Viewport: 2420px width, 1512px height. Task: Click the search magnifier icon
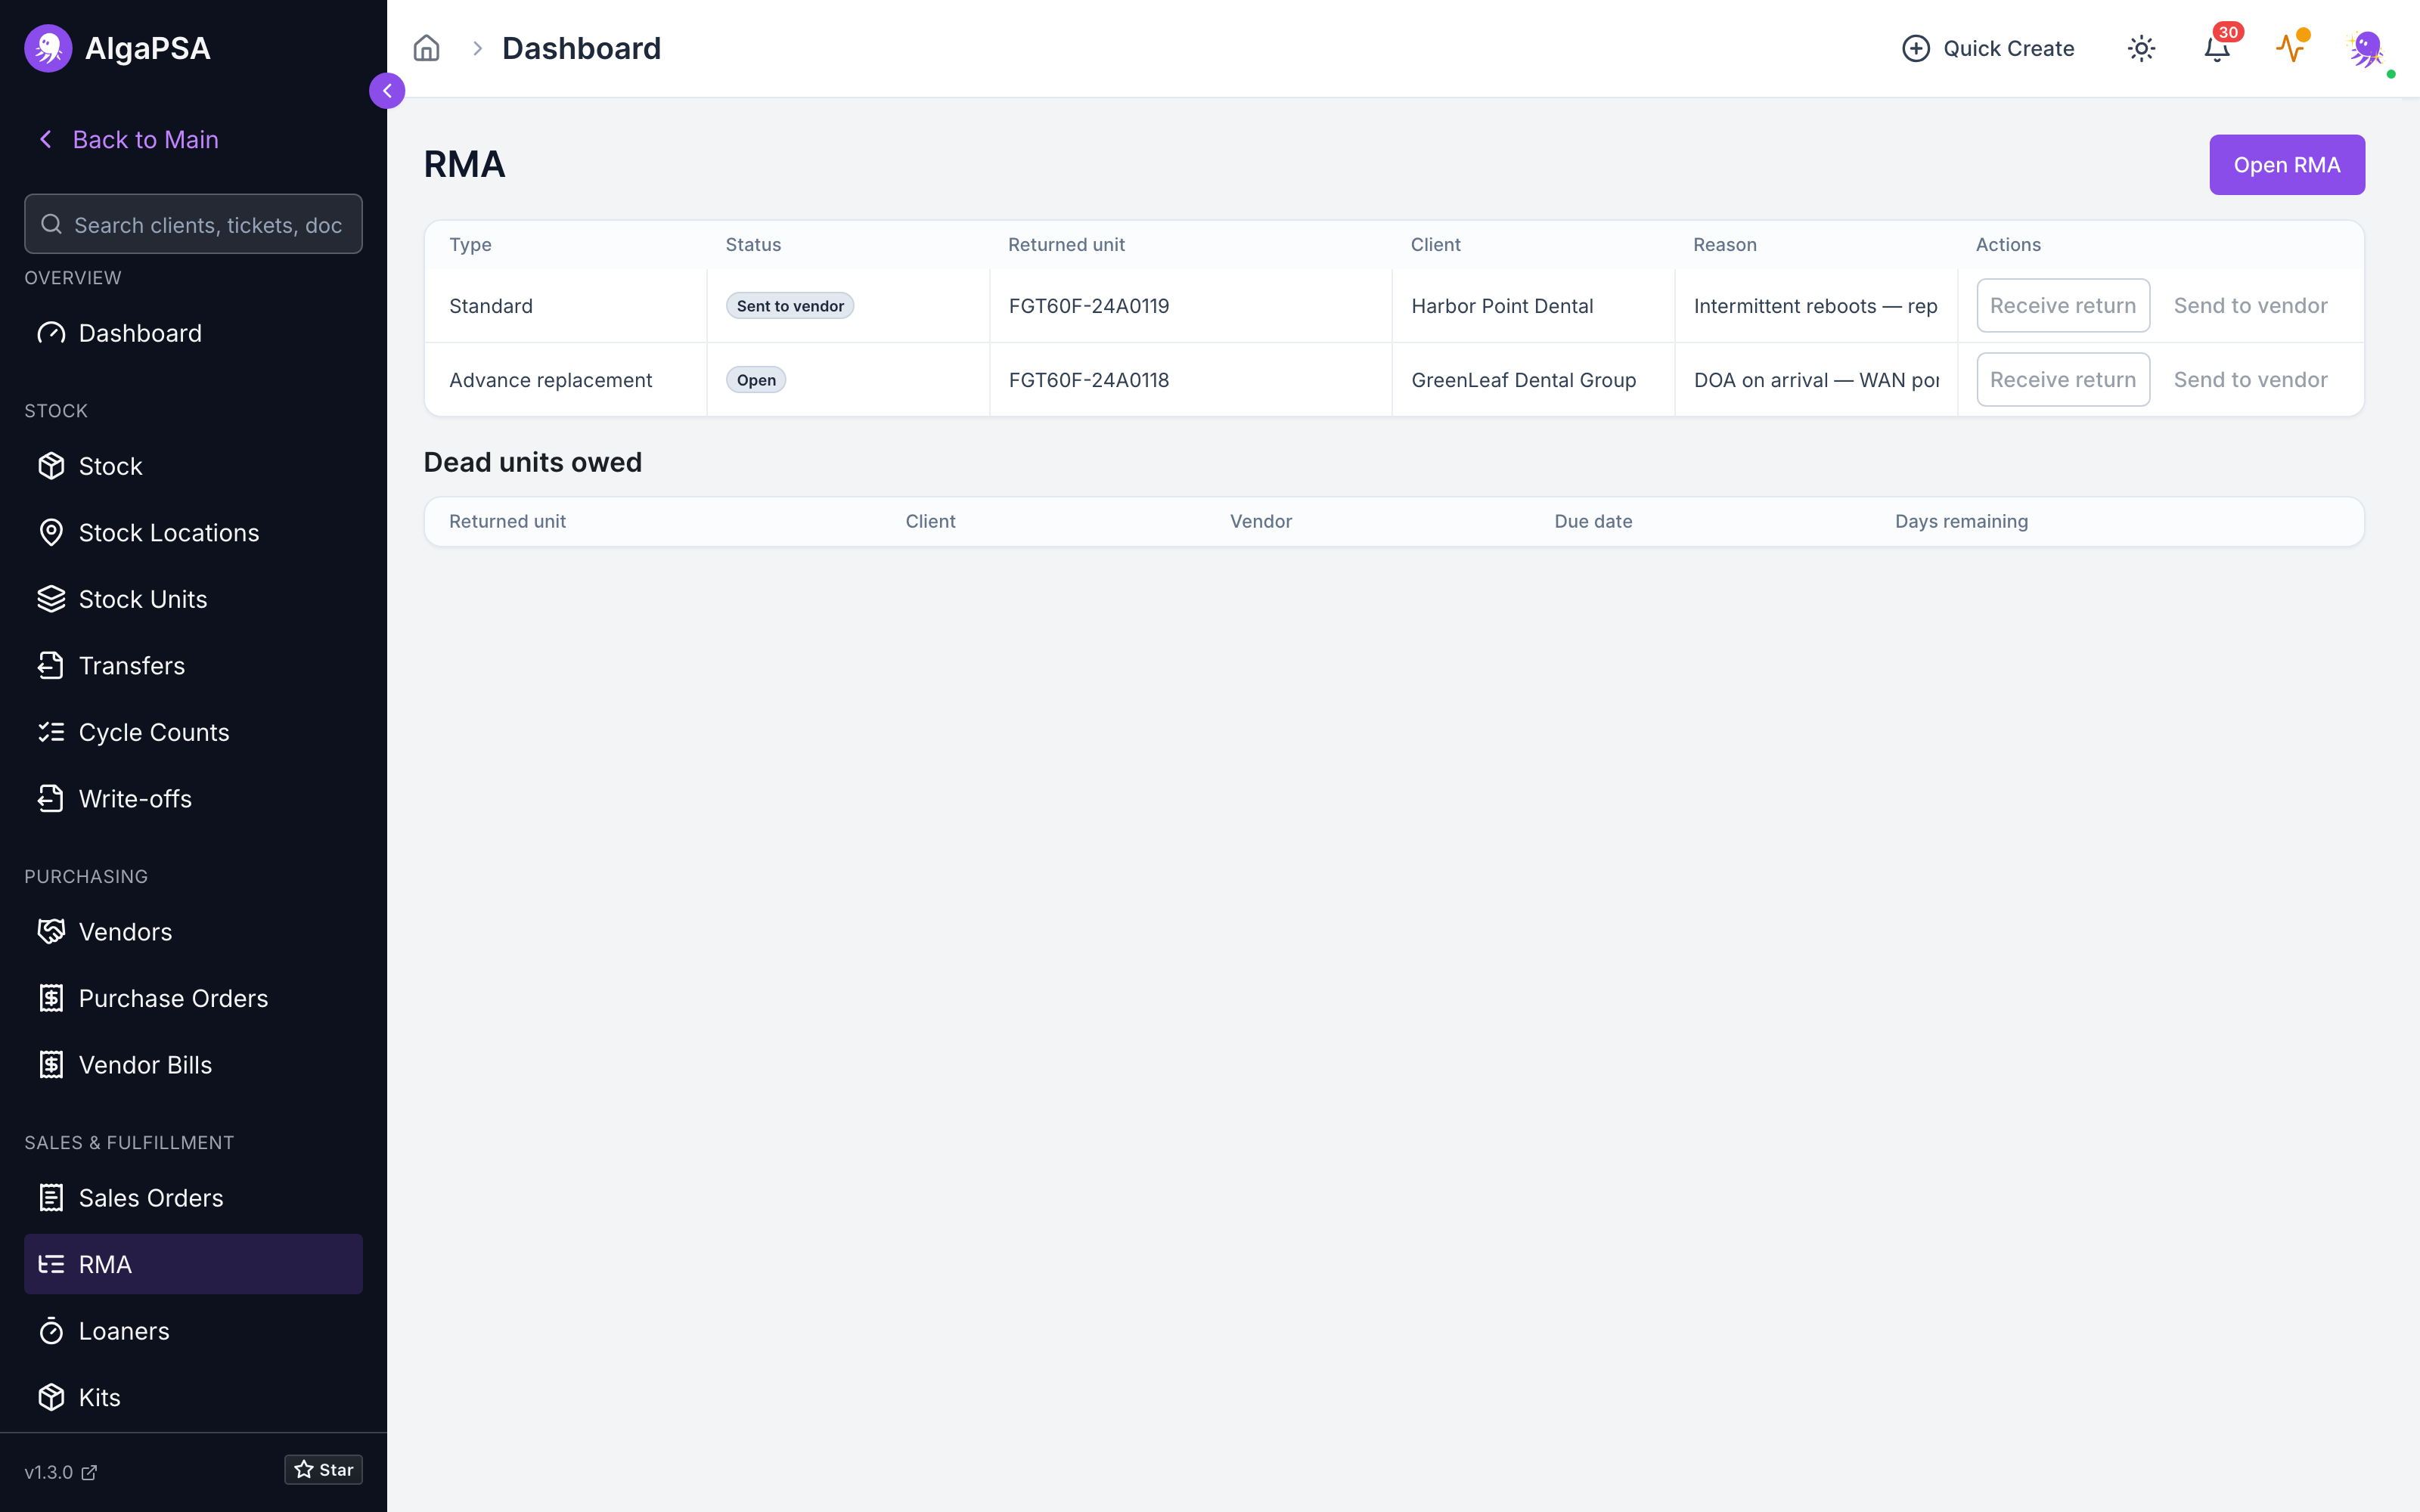pos(51,224)
